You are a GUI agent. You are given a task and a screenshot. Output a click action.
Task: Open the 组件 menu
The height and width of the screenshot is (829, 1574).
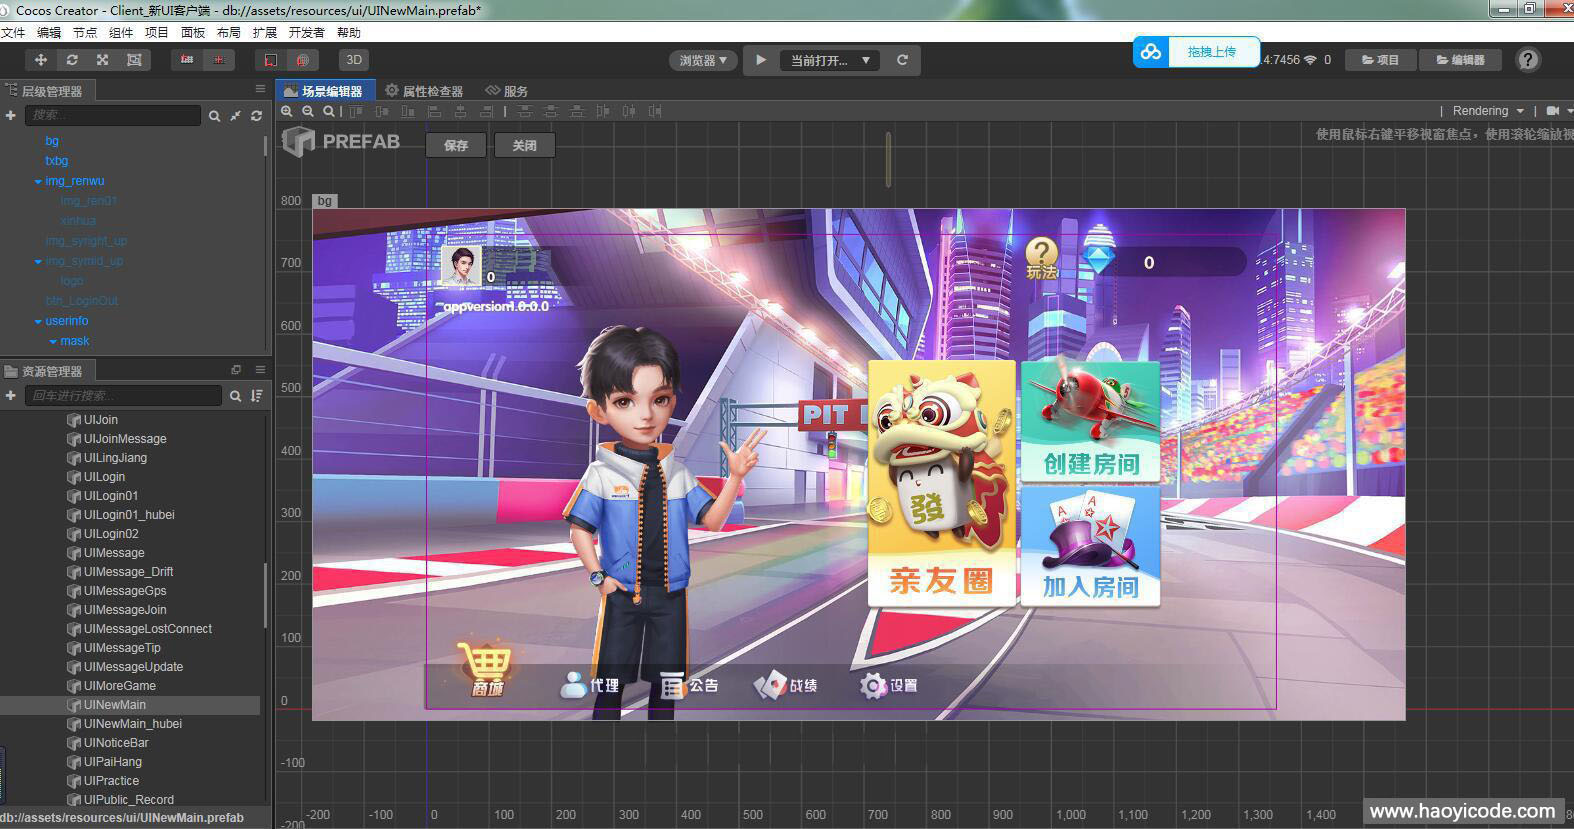[121, 33]
